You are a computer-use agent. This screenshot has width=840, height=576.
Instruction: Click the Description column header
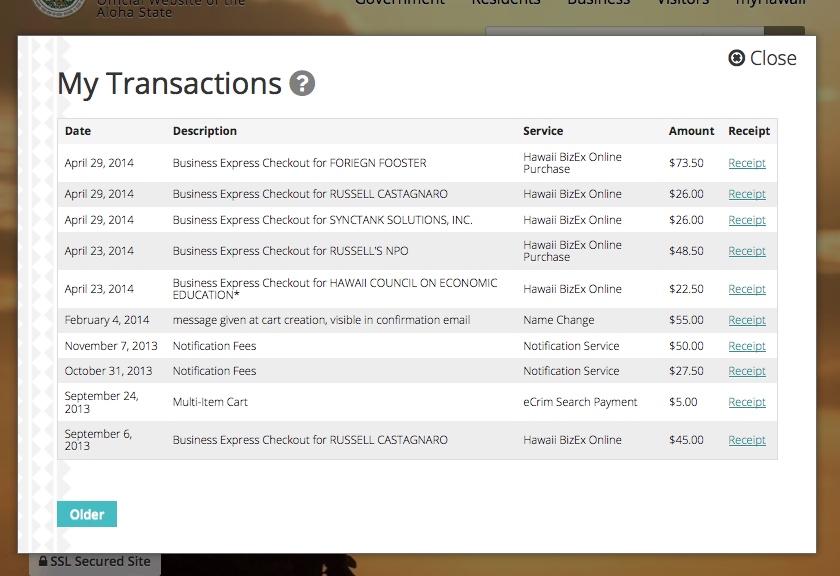(205, 131)
